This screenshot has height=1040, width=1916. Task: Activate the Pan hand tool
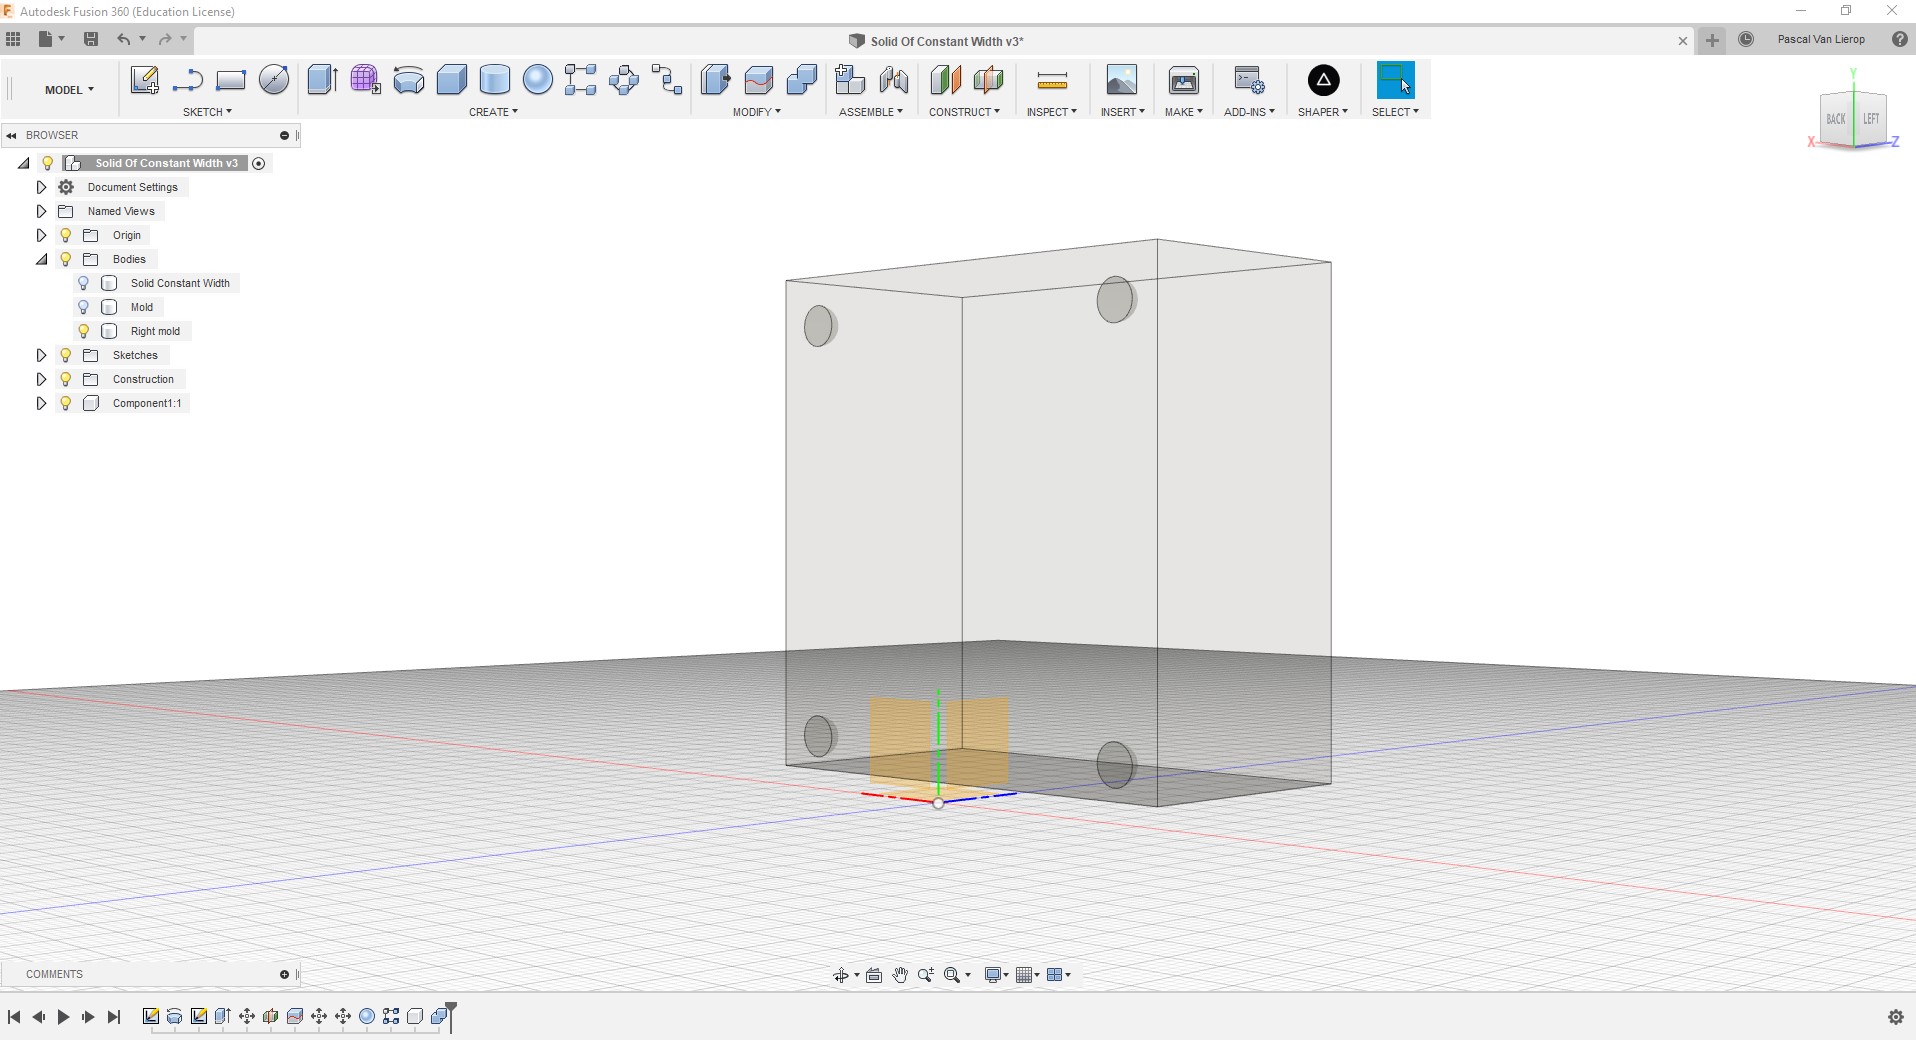coord(900,975)
